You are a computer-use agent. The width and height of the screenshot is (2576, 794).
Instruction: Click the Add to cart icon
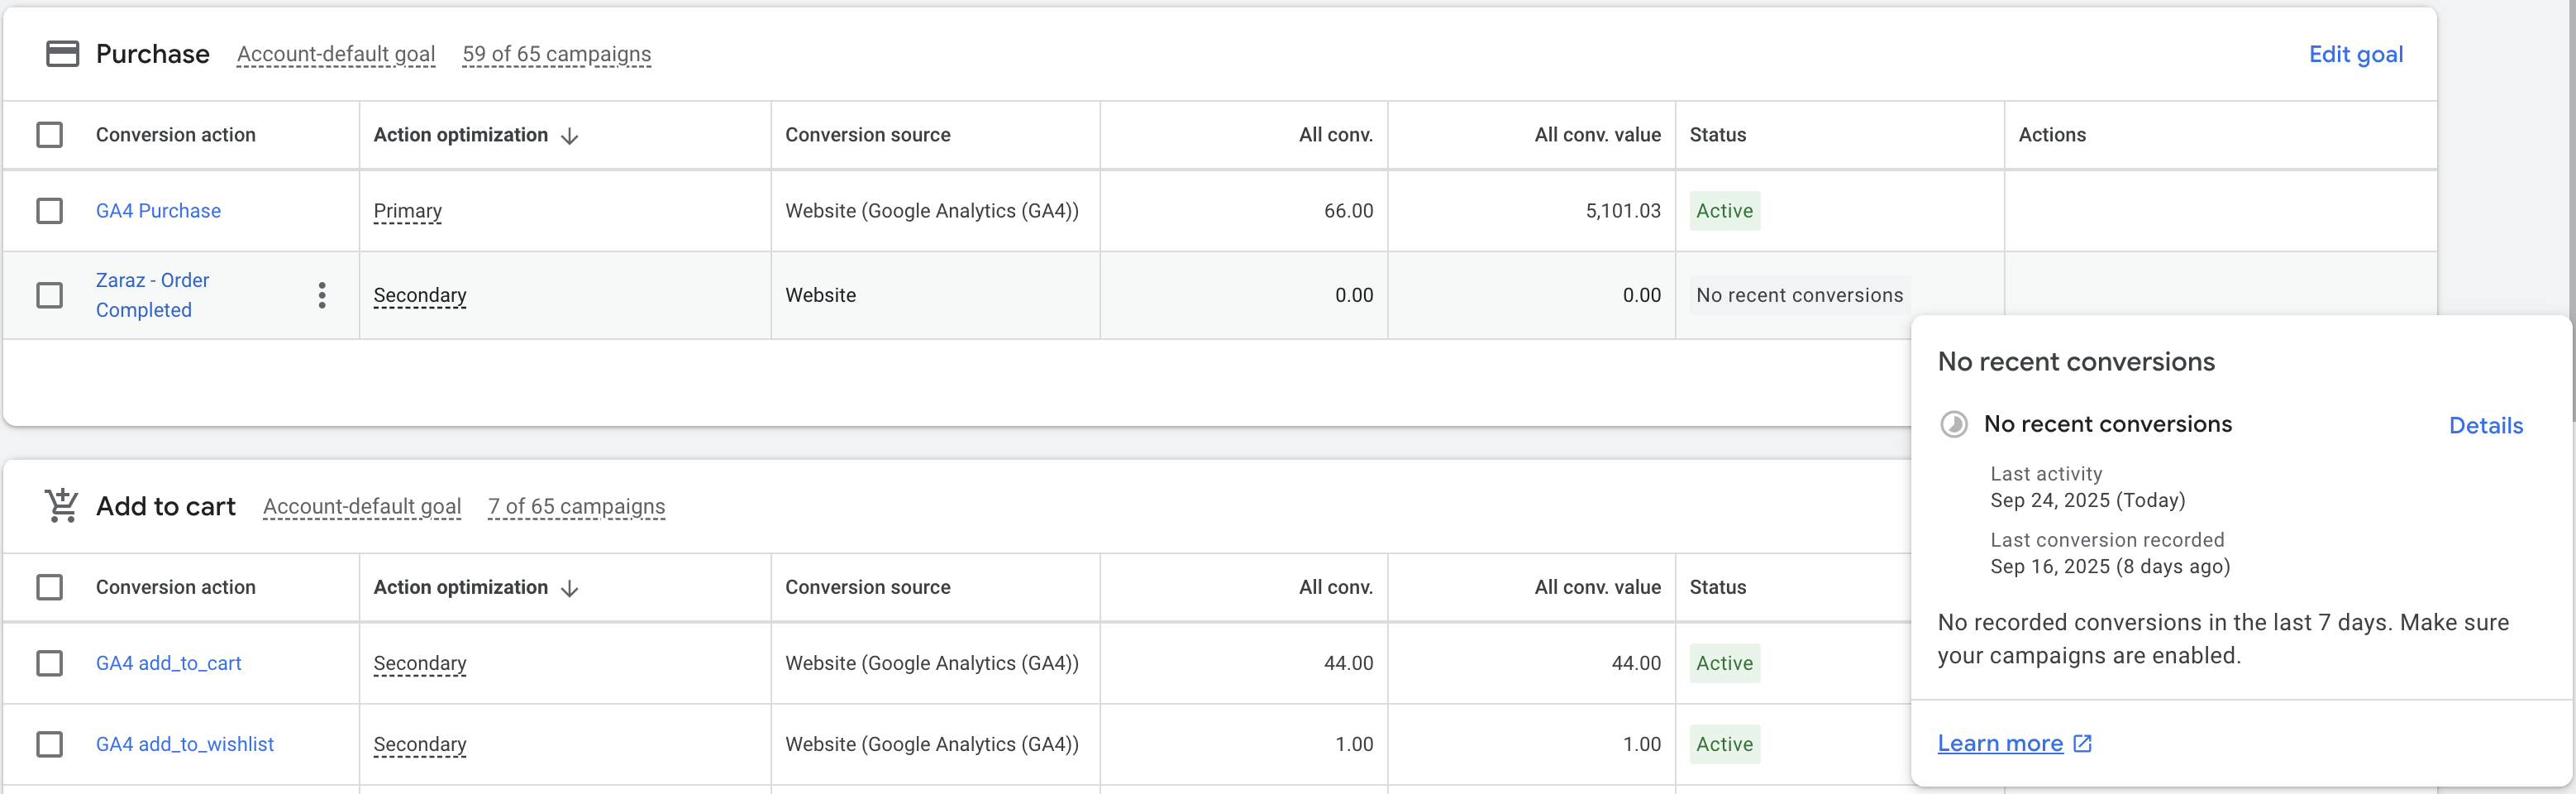tap(62, 506)
